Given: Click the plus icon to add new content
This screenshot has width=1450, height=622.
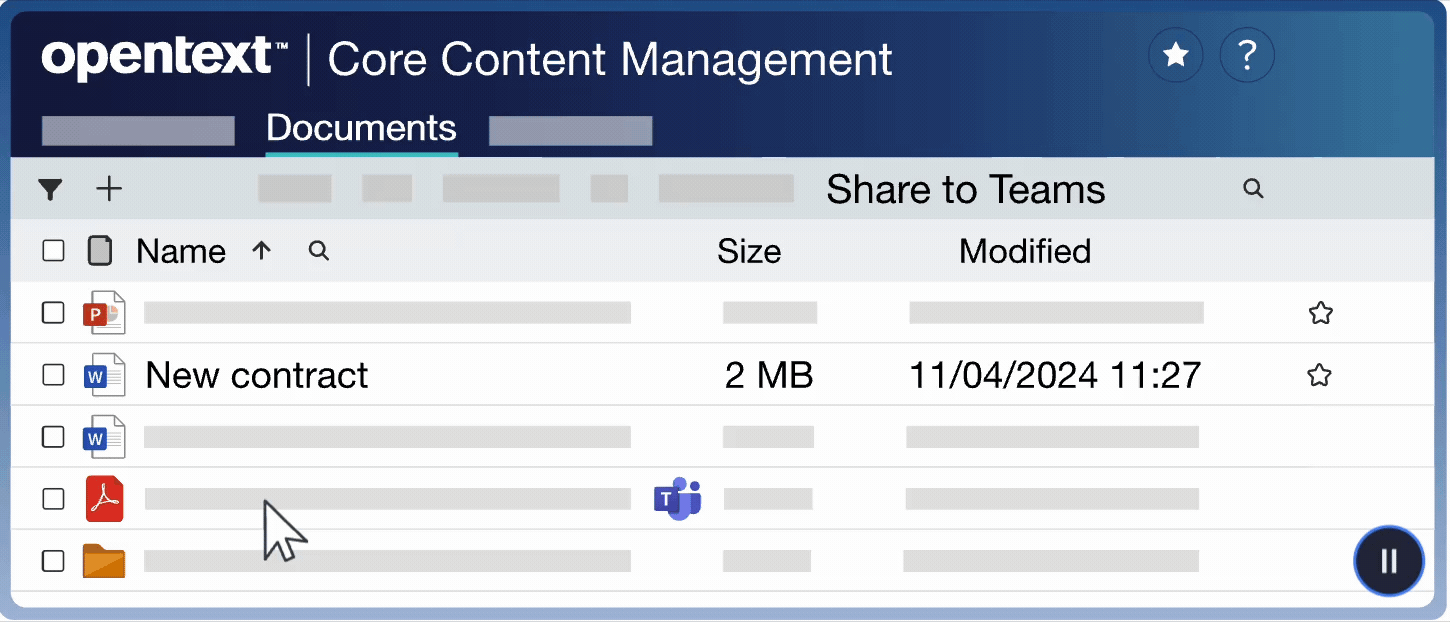Looking at the screenshot, I should [109, 189].
